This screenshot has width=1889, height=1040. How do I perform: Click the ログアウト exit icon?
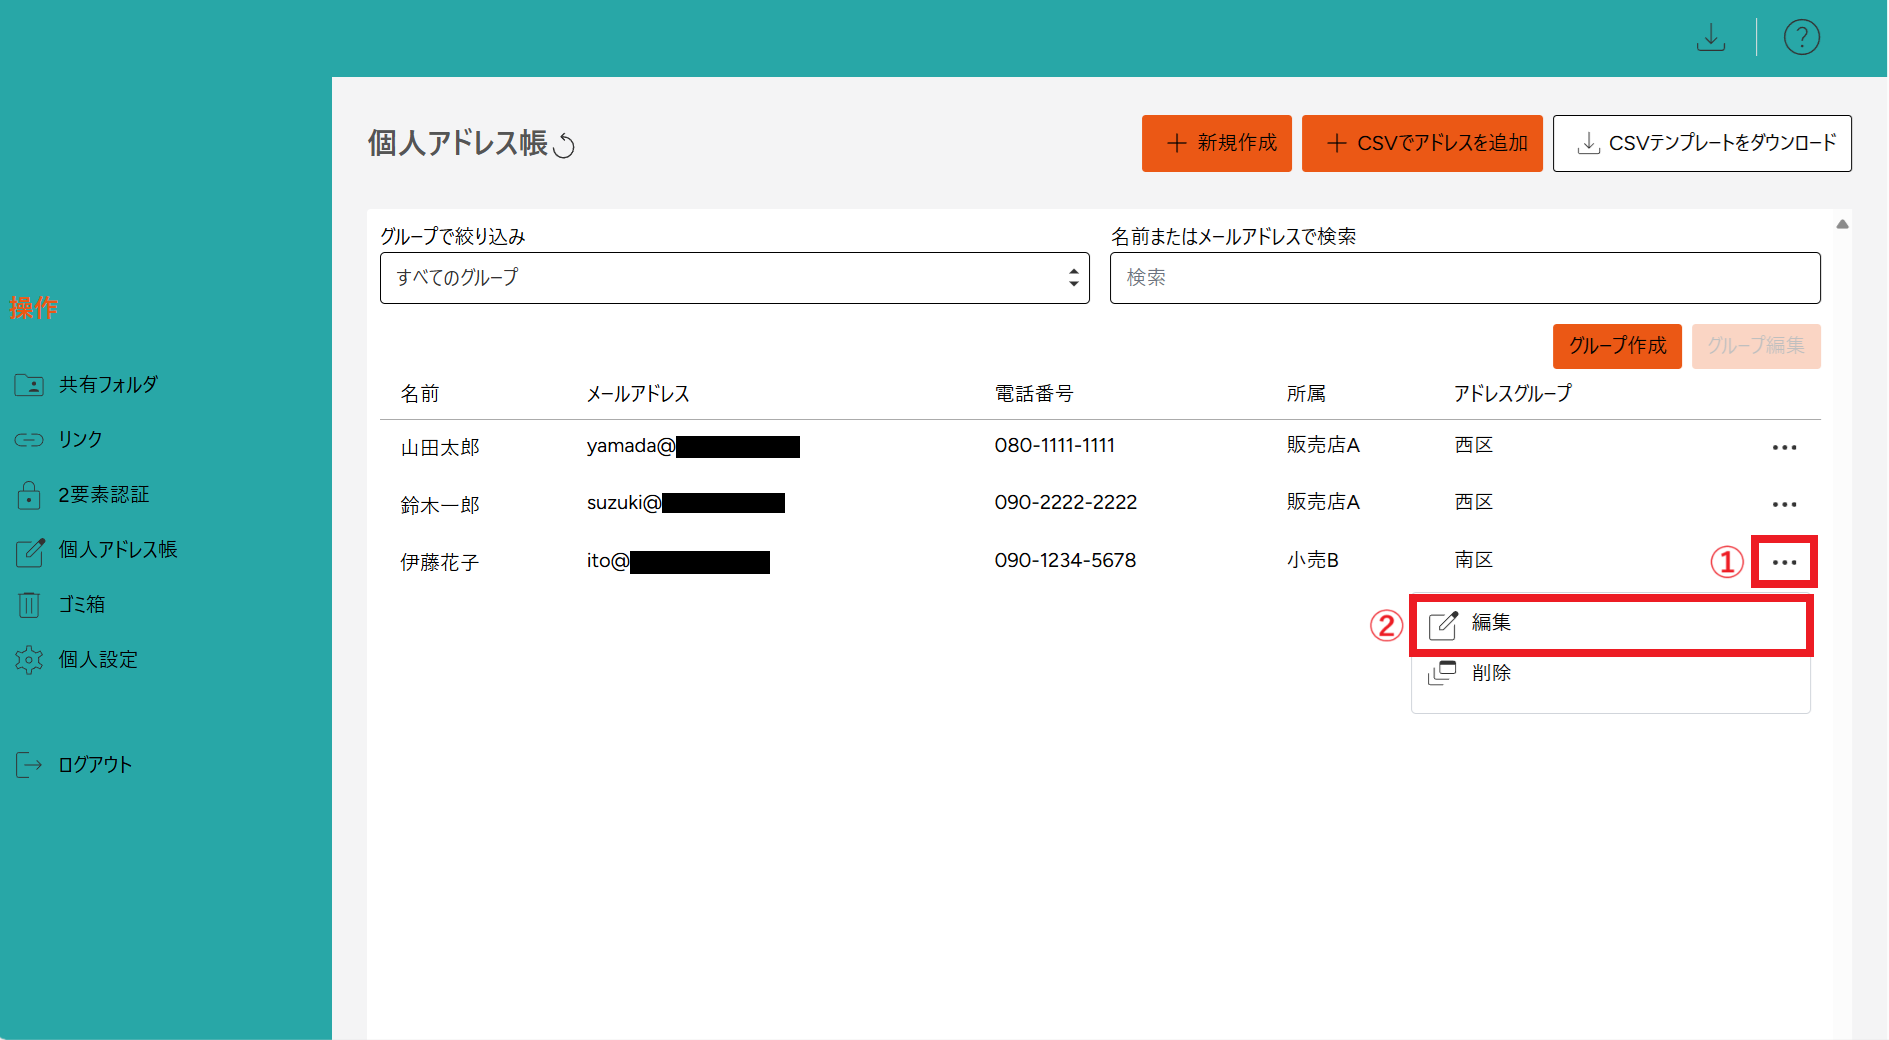click(x=29, y=765)
